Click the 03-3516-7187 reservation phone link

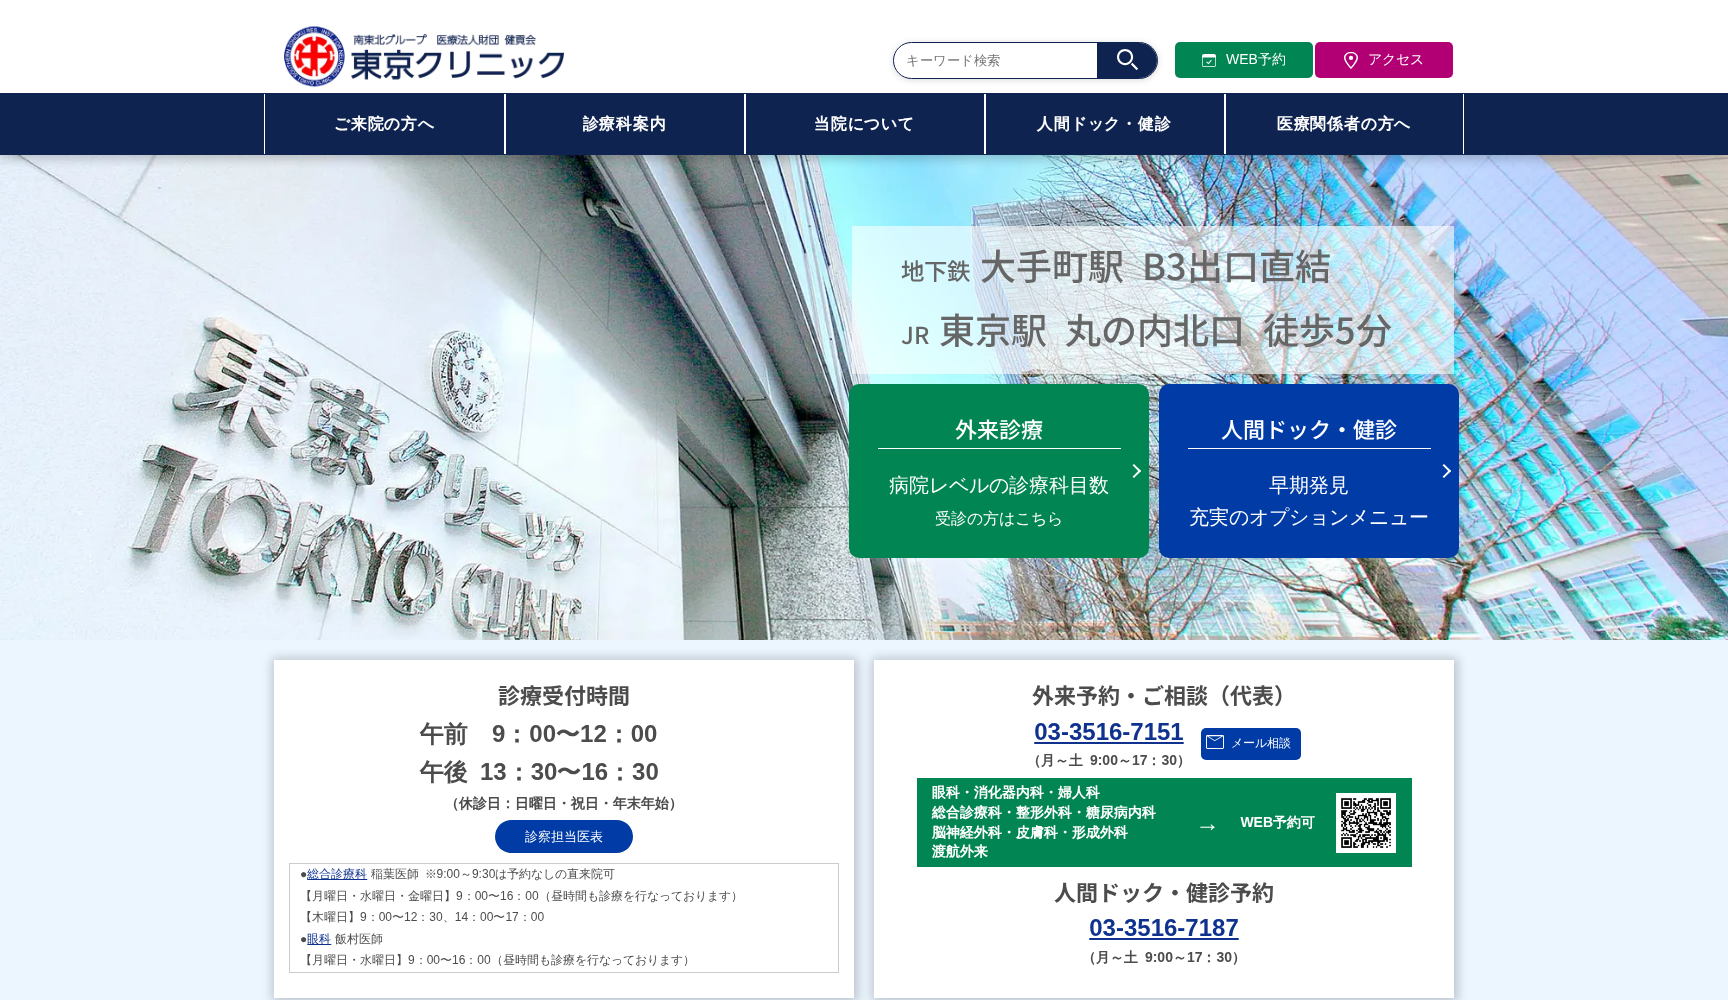pos(1162,928)
